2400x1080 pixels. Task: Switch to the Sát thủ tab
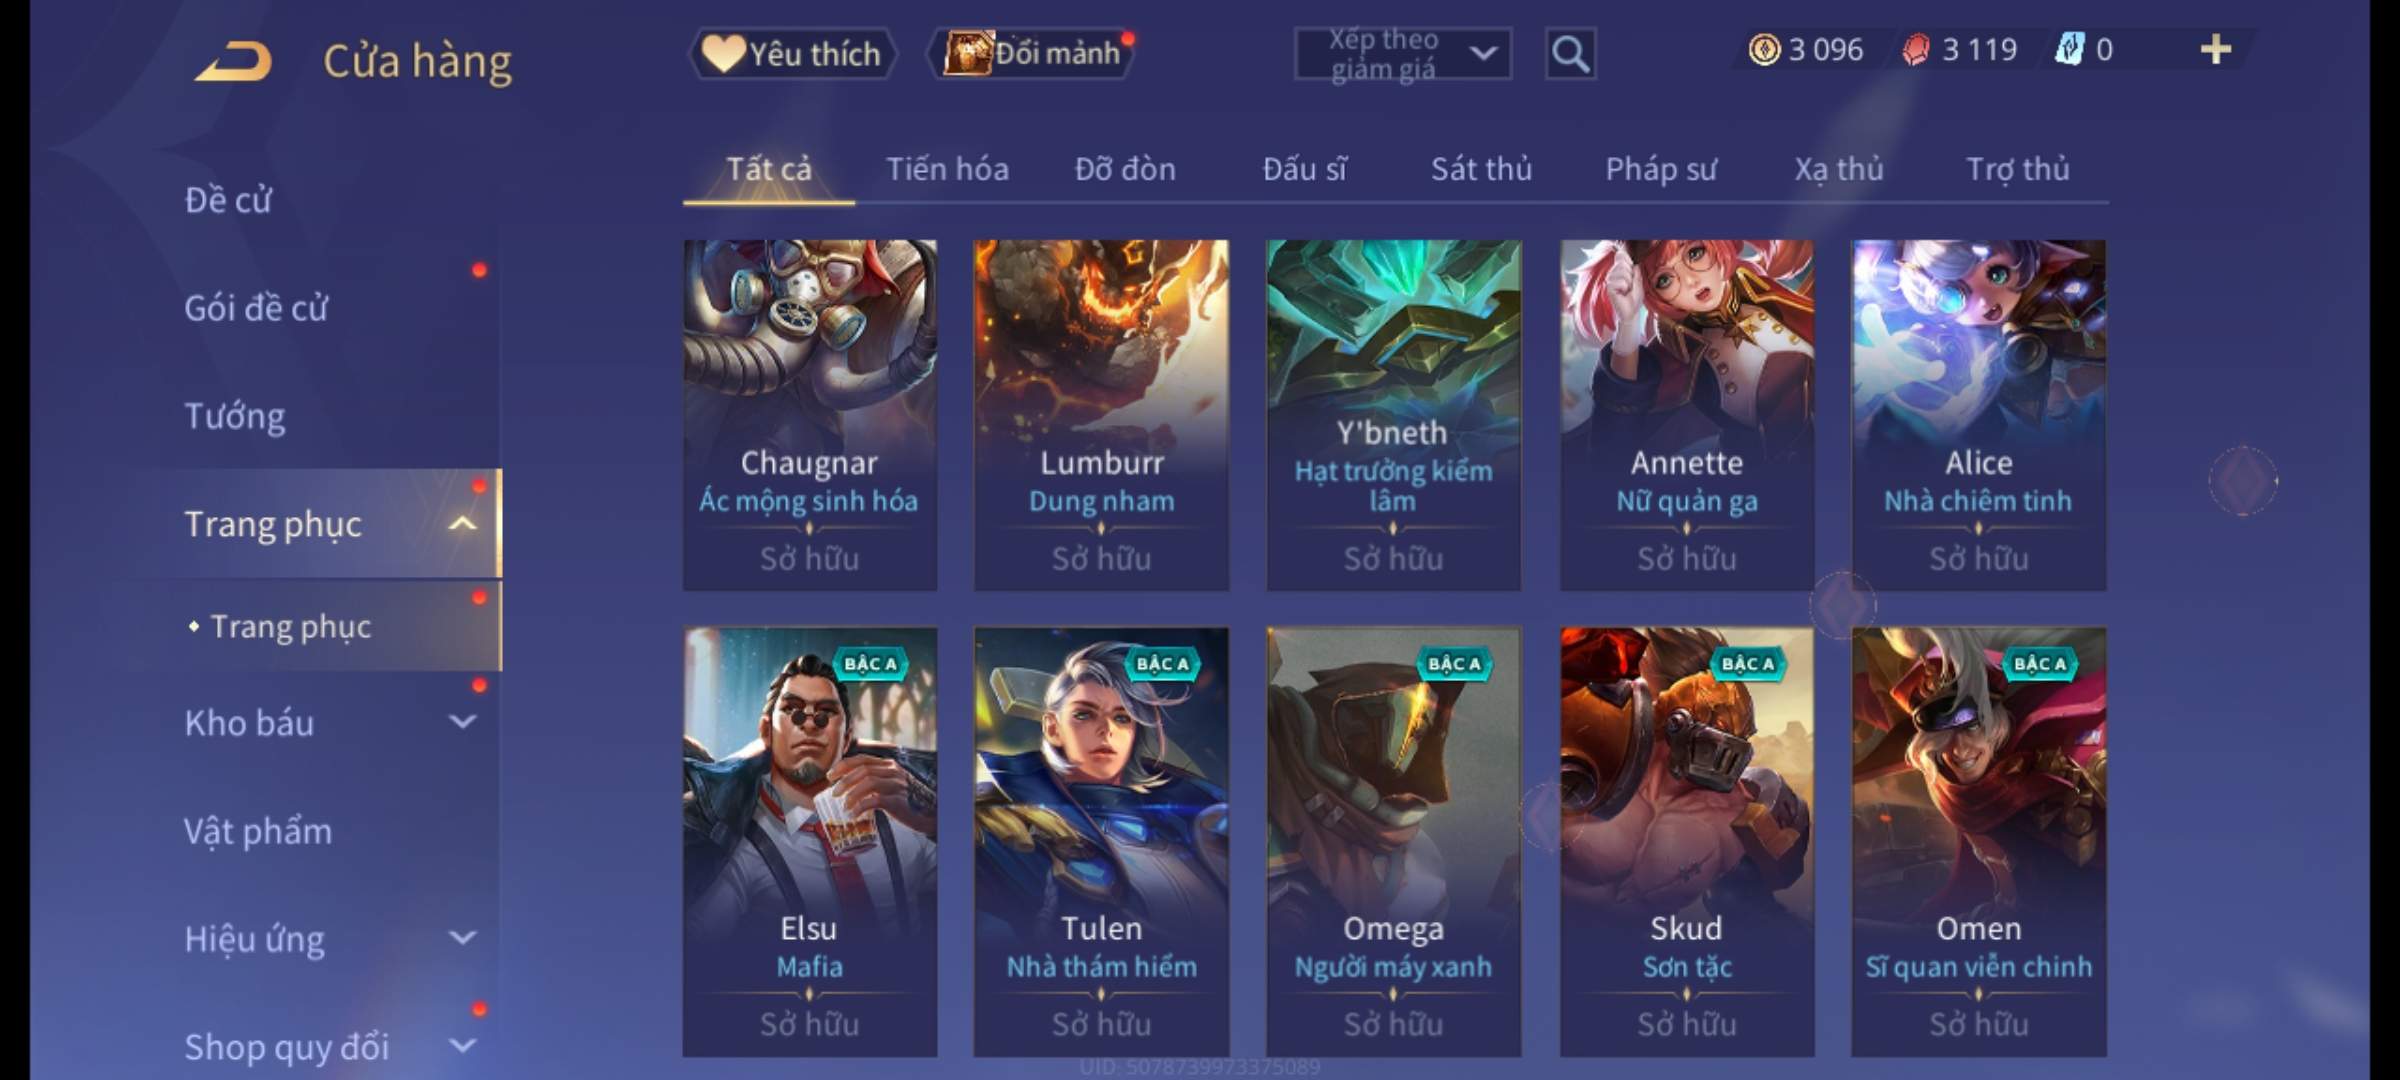1481,169
